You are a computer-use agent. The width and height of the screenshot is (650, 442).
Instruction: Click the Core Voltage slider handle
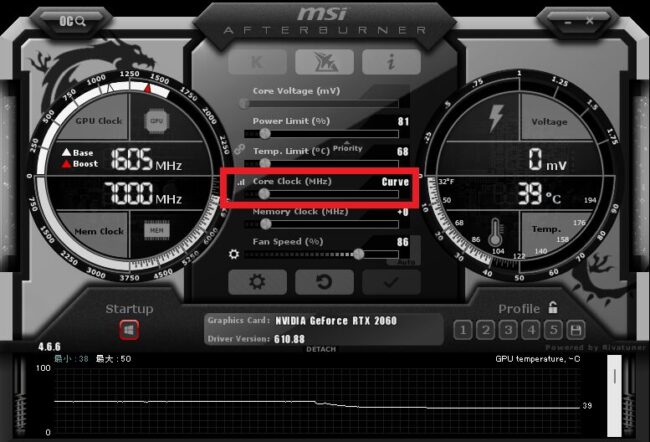[244, 104]
